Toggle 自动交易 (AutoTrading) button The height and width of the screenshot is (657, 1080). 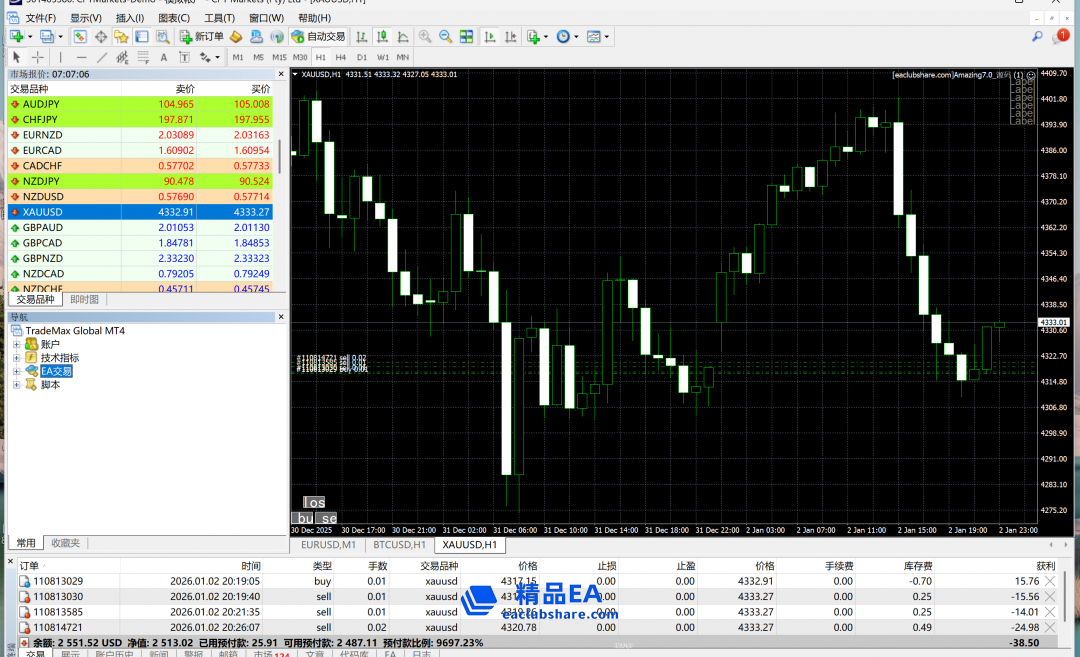tap(318, 37)
